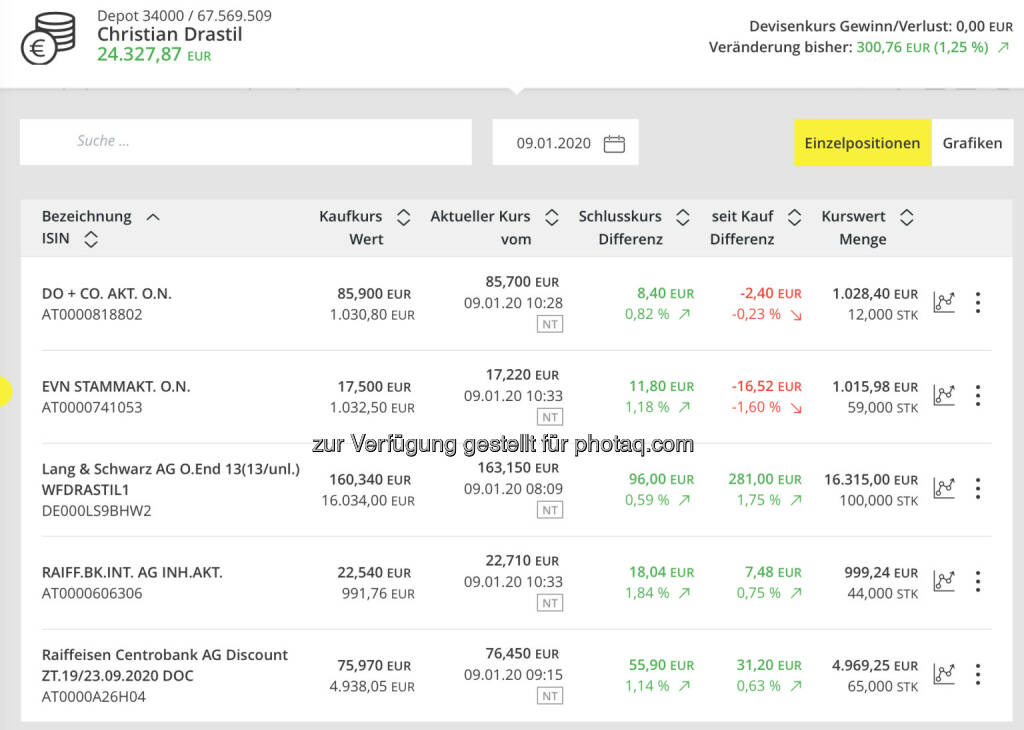Sort by Aktueller Kurs column arrows

coord(551,217)
